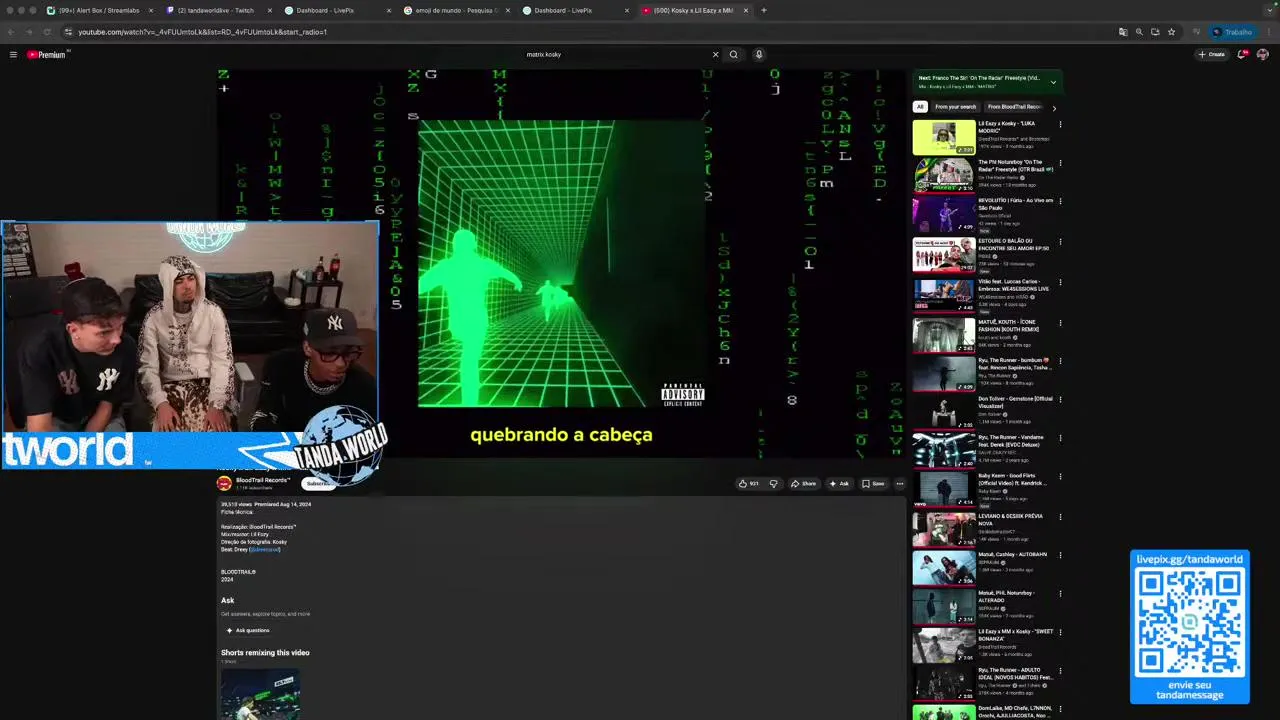Image resolution: width=1280 pixels, height=720 pixels.
Task: Open options for Baby Keem Good Flirts
Action: pos(1060,478)
